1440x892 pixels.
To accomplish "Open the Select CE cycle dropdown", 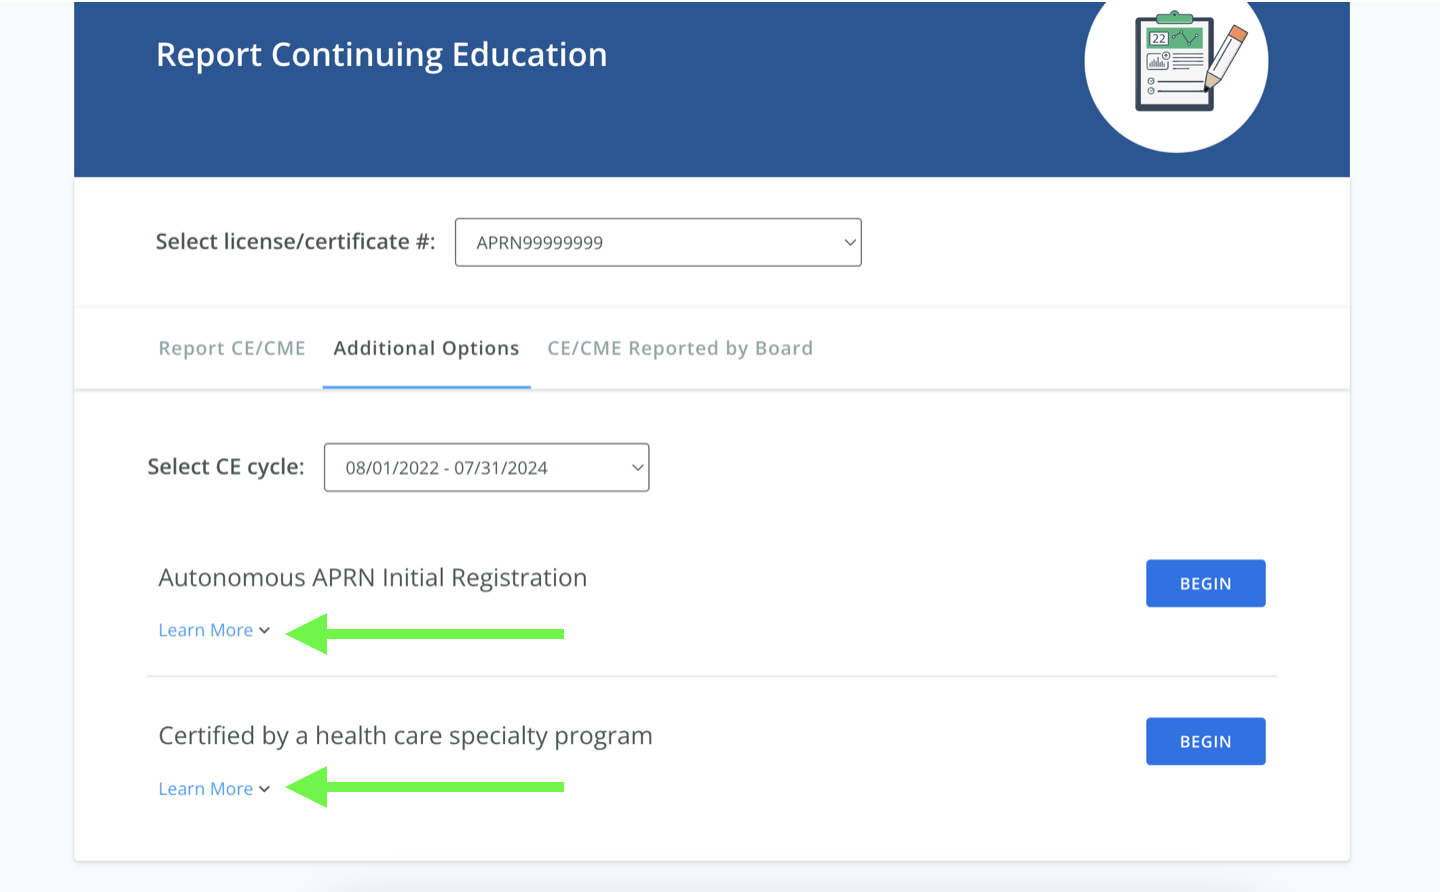I will [x=486, y=468].
